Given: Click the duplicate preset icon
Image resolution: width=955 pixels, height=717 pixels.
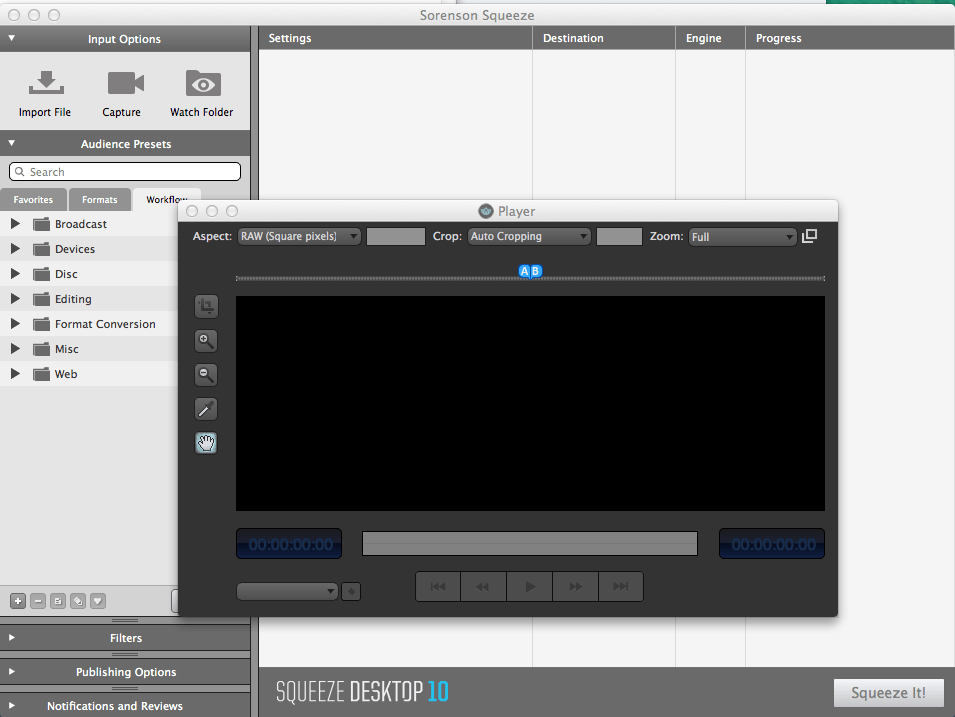Looking at the screenshot, I should 78,601.
